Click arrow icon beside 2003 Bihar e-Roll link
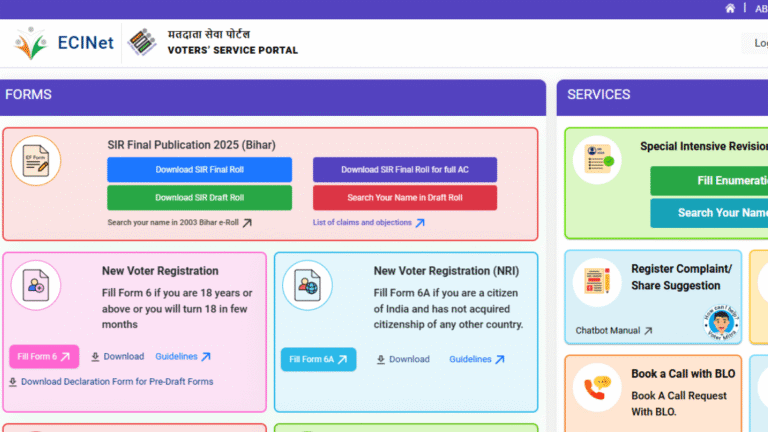This screenshot has width=768, height=432. [247, 223]
